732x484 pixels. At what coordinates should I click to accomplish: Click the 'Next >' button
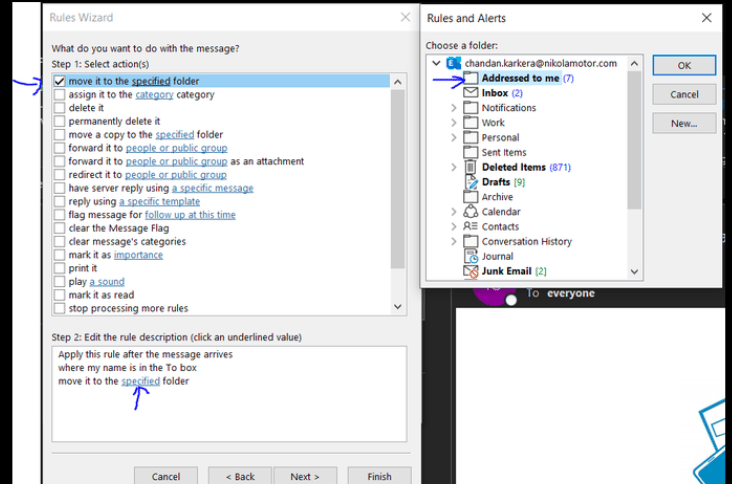coord(305,476)
